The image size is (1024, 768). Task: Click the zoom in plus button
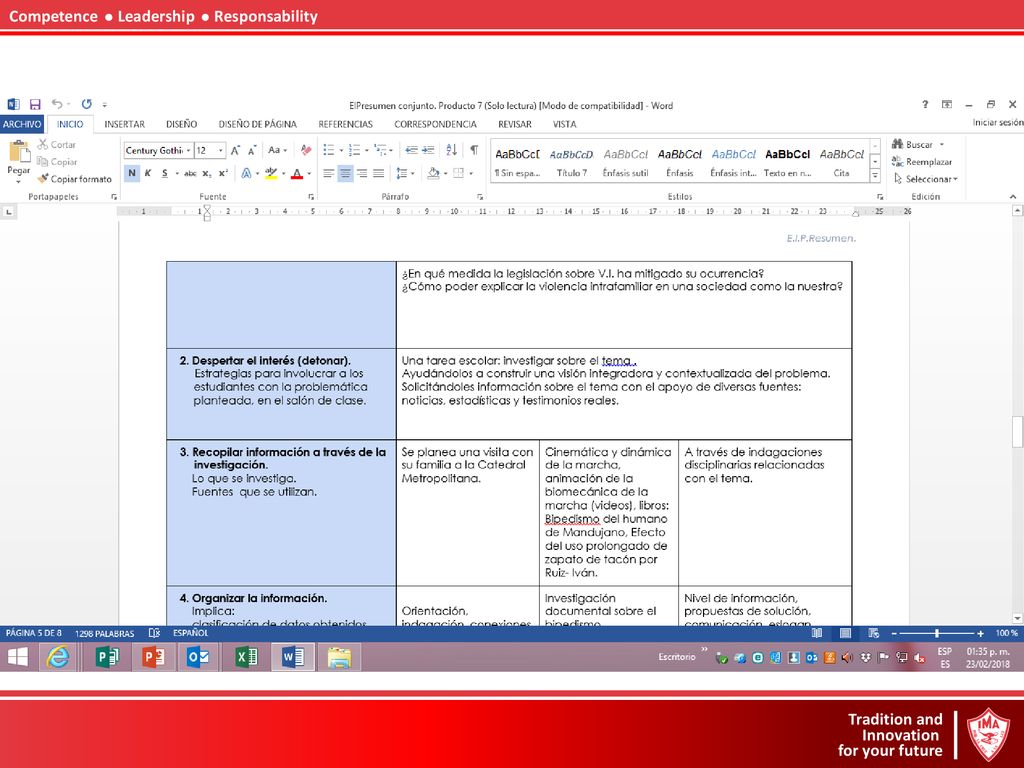(x=980, y=633)
